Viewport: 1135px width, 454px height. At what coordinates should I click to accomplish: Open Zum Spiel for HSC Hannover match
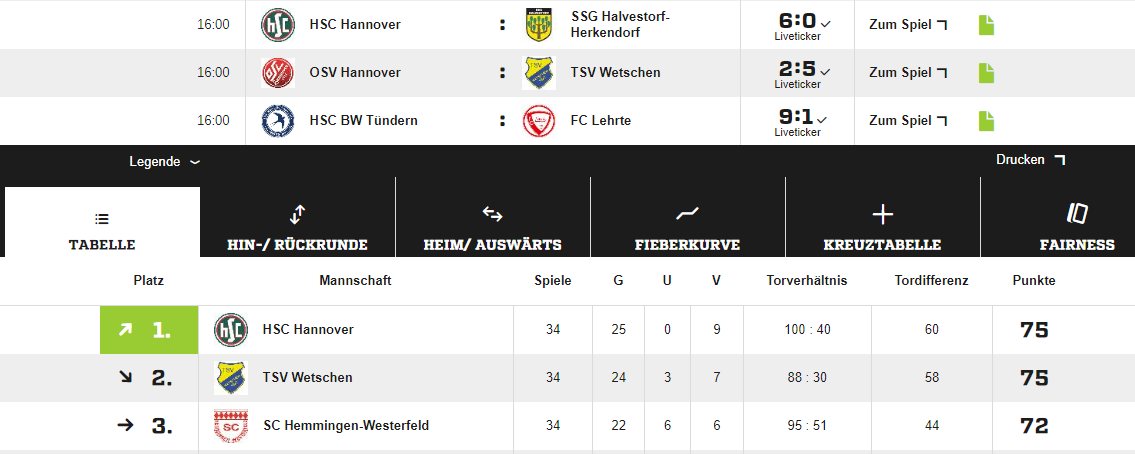click(908, 25)
